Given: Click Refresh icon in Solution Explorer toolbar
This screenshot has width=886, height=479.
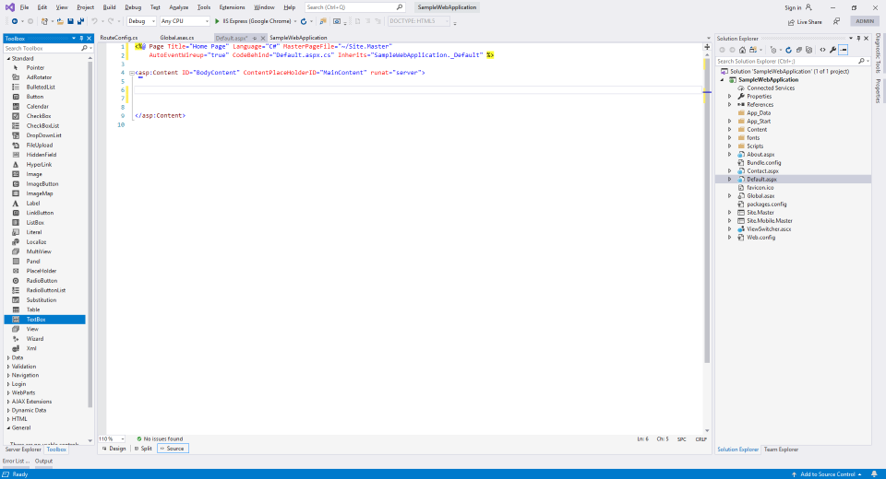Looking at the screenshot, I should (x=789, y=50).
